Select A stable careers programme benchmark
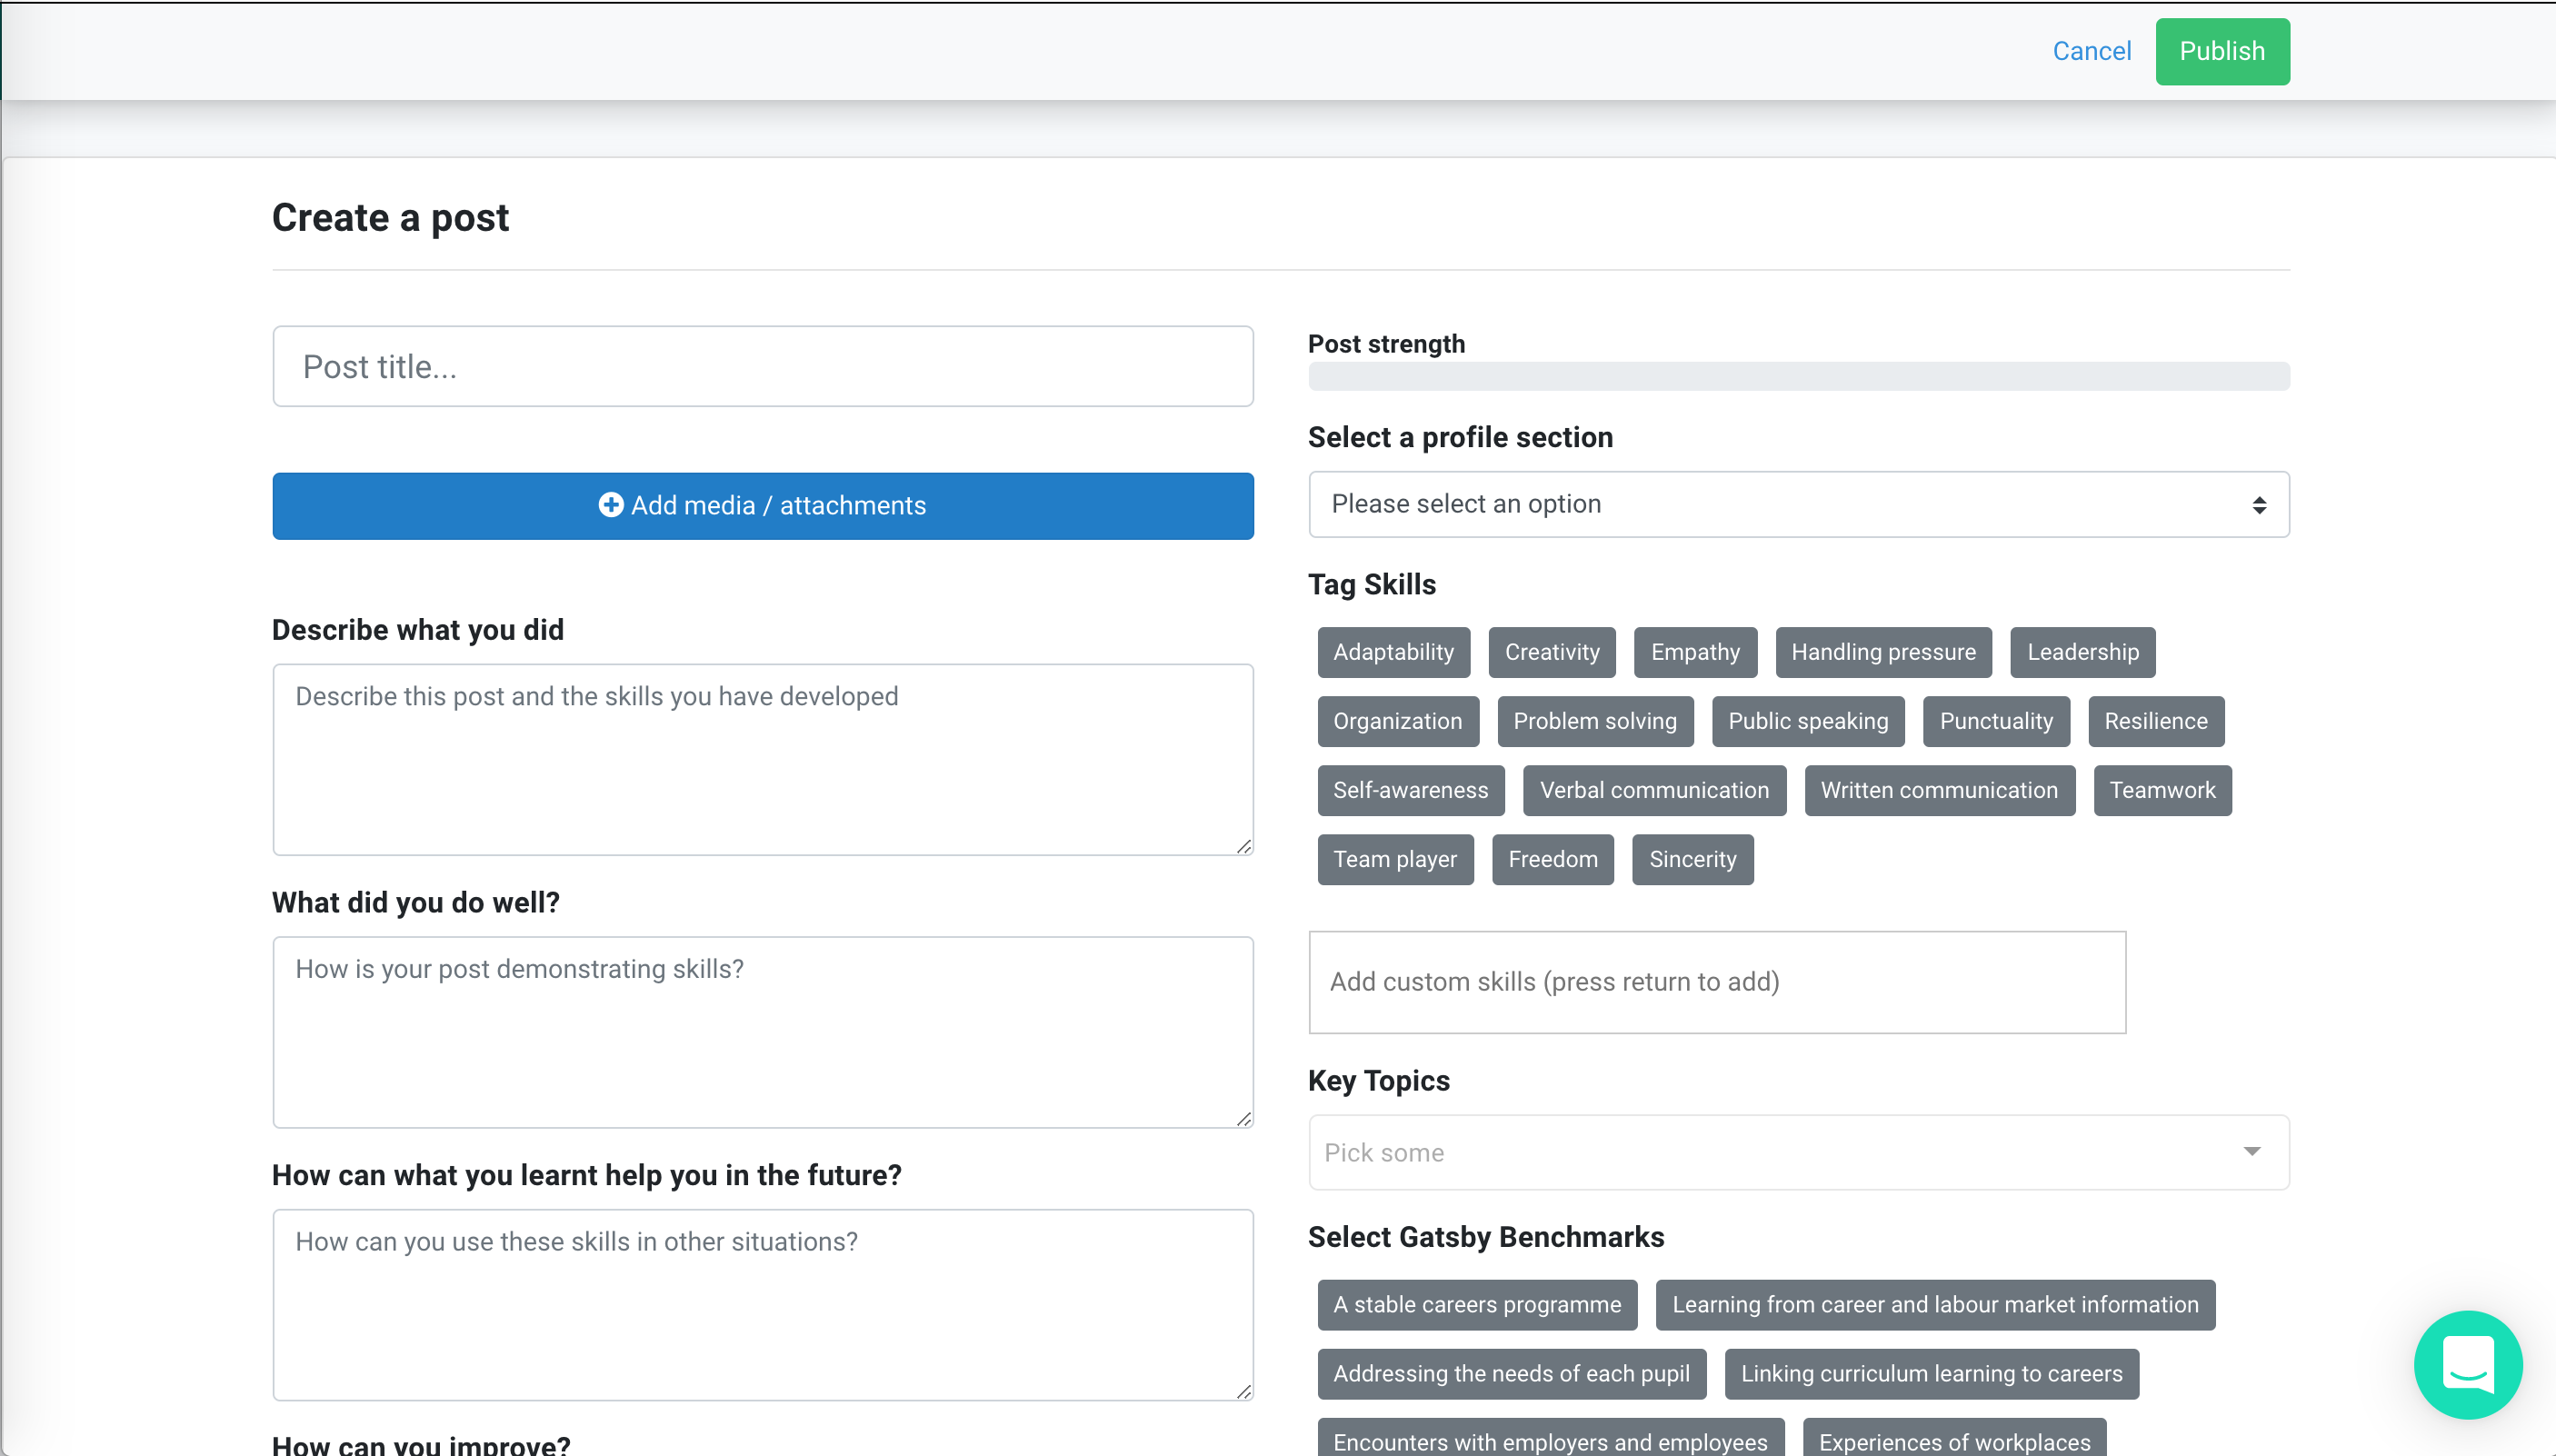The width and height of the screenshot is (2556, 1456). (x=1477, y=1304)
